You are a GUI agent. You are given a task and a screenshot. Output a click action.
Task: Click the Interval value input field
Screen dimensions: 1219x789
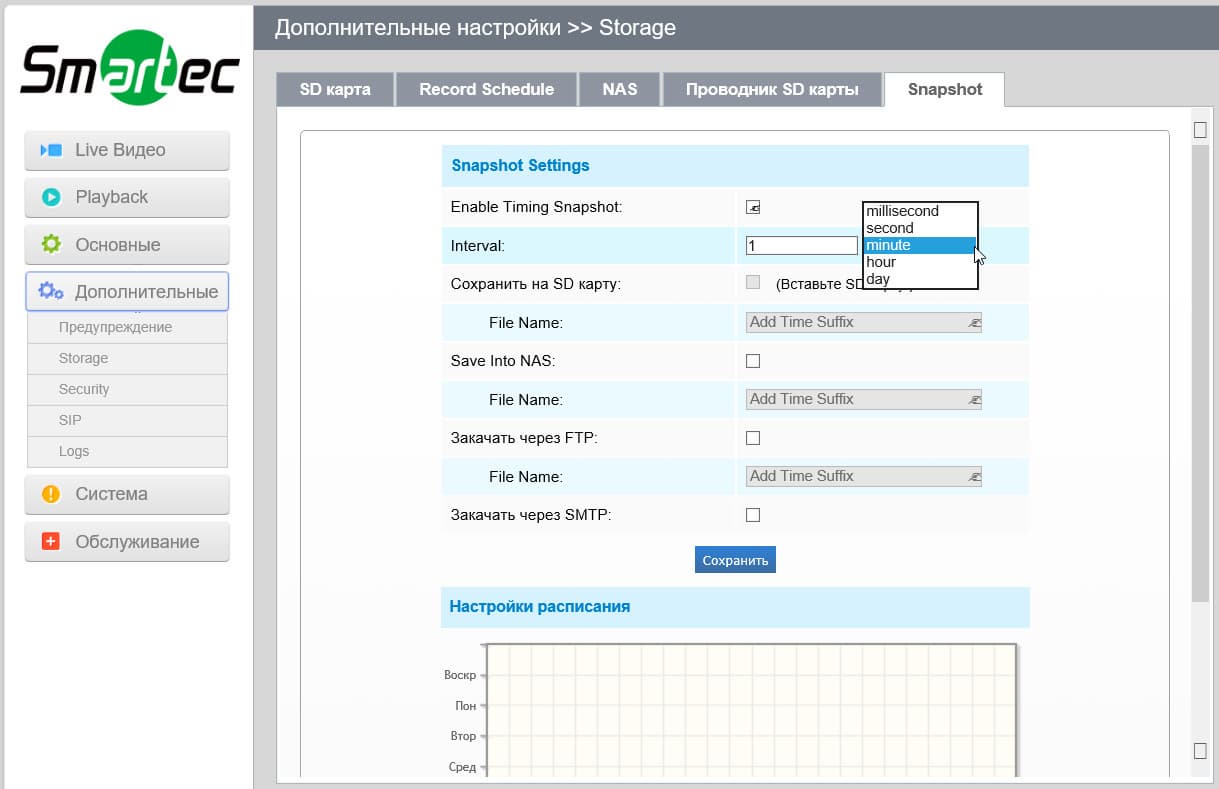(801, 245)
